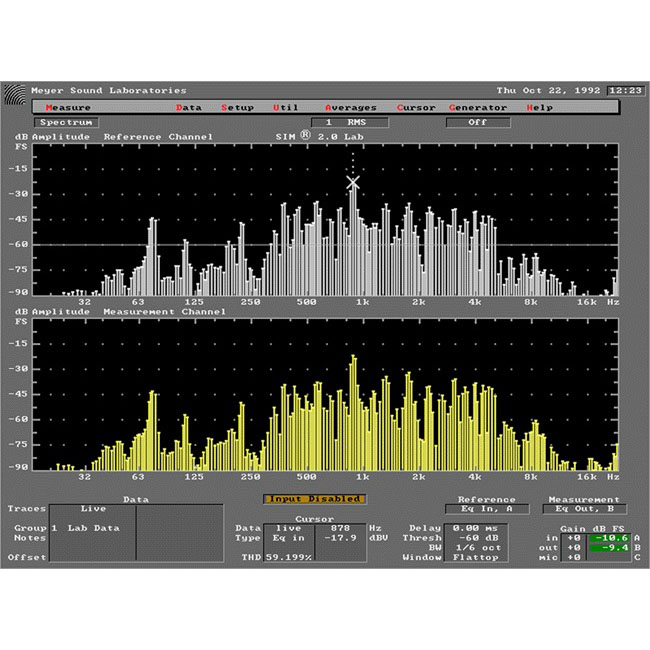Image resolution: width=650 pixels, height=650 pixels.
Task: Open the Generator menu
Action: 478,107
